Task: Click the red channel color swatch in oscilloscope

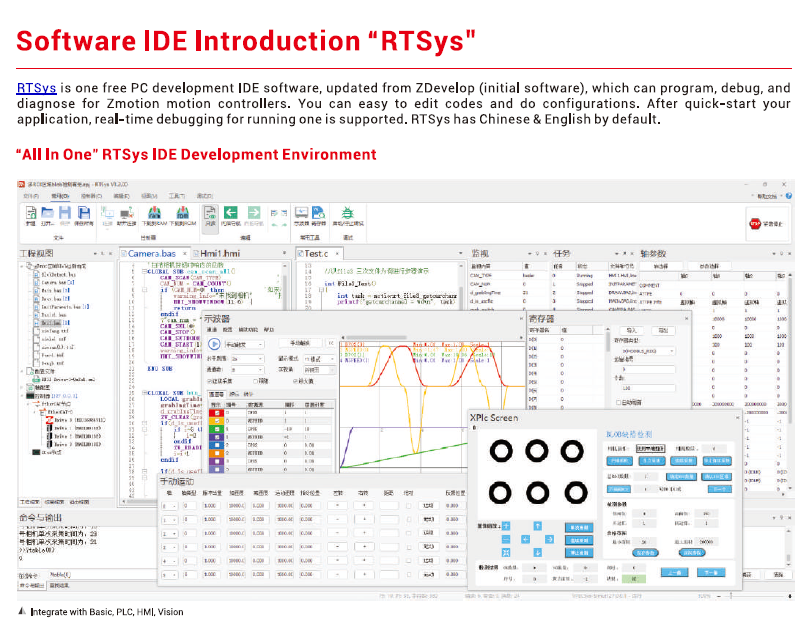Action: (215, 411)
